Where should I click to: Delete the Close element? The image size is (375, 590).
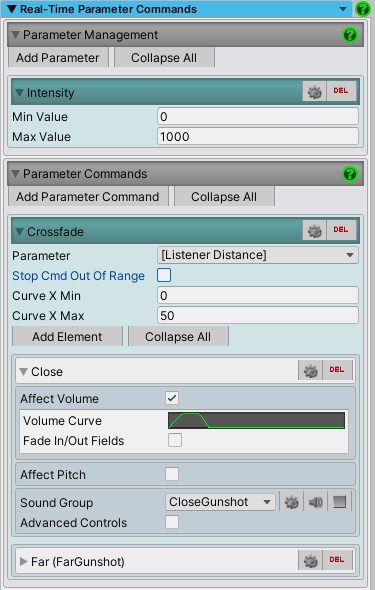[x=337, y=370]
